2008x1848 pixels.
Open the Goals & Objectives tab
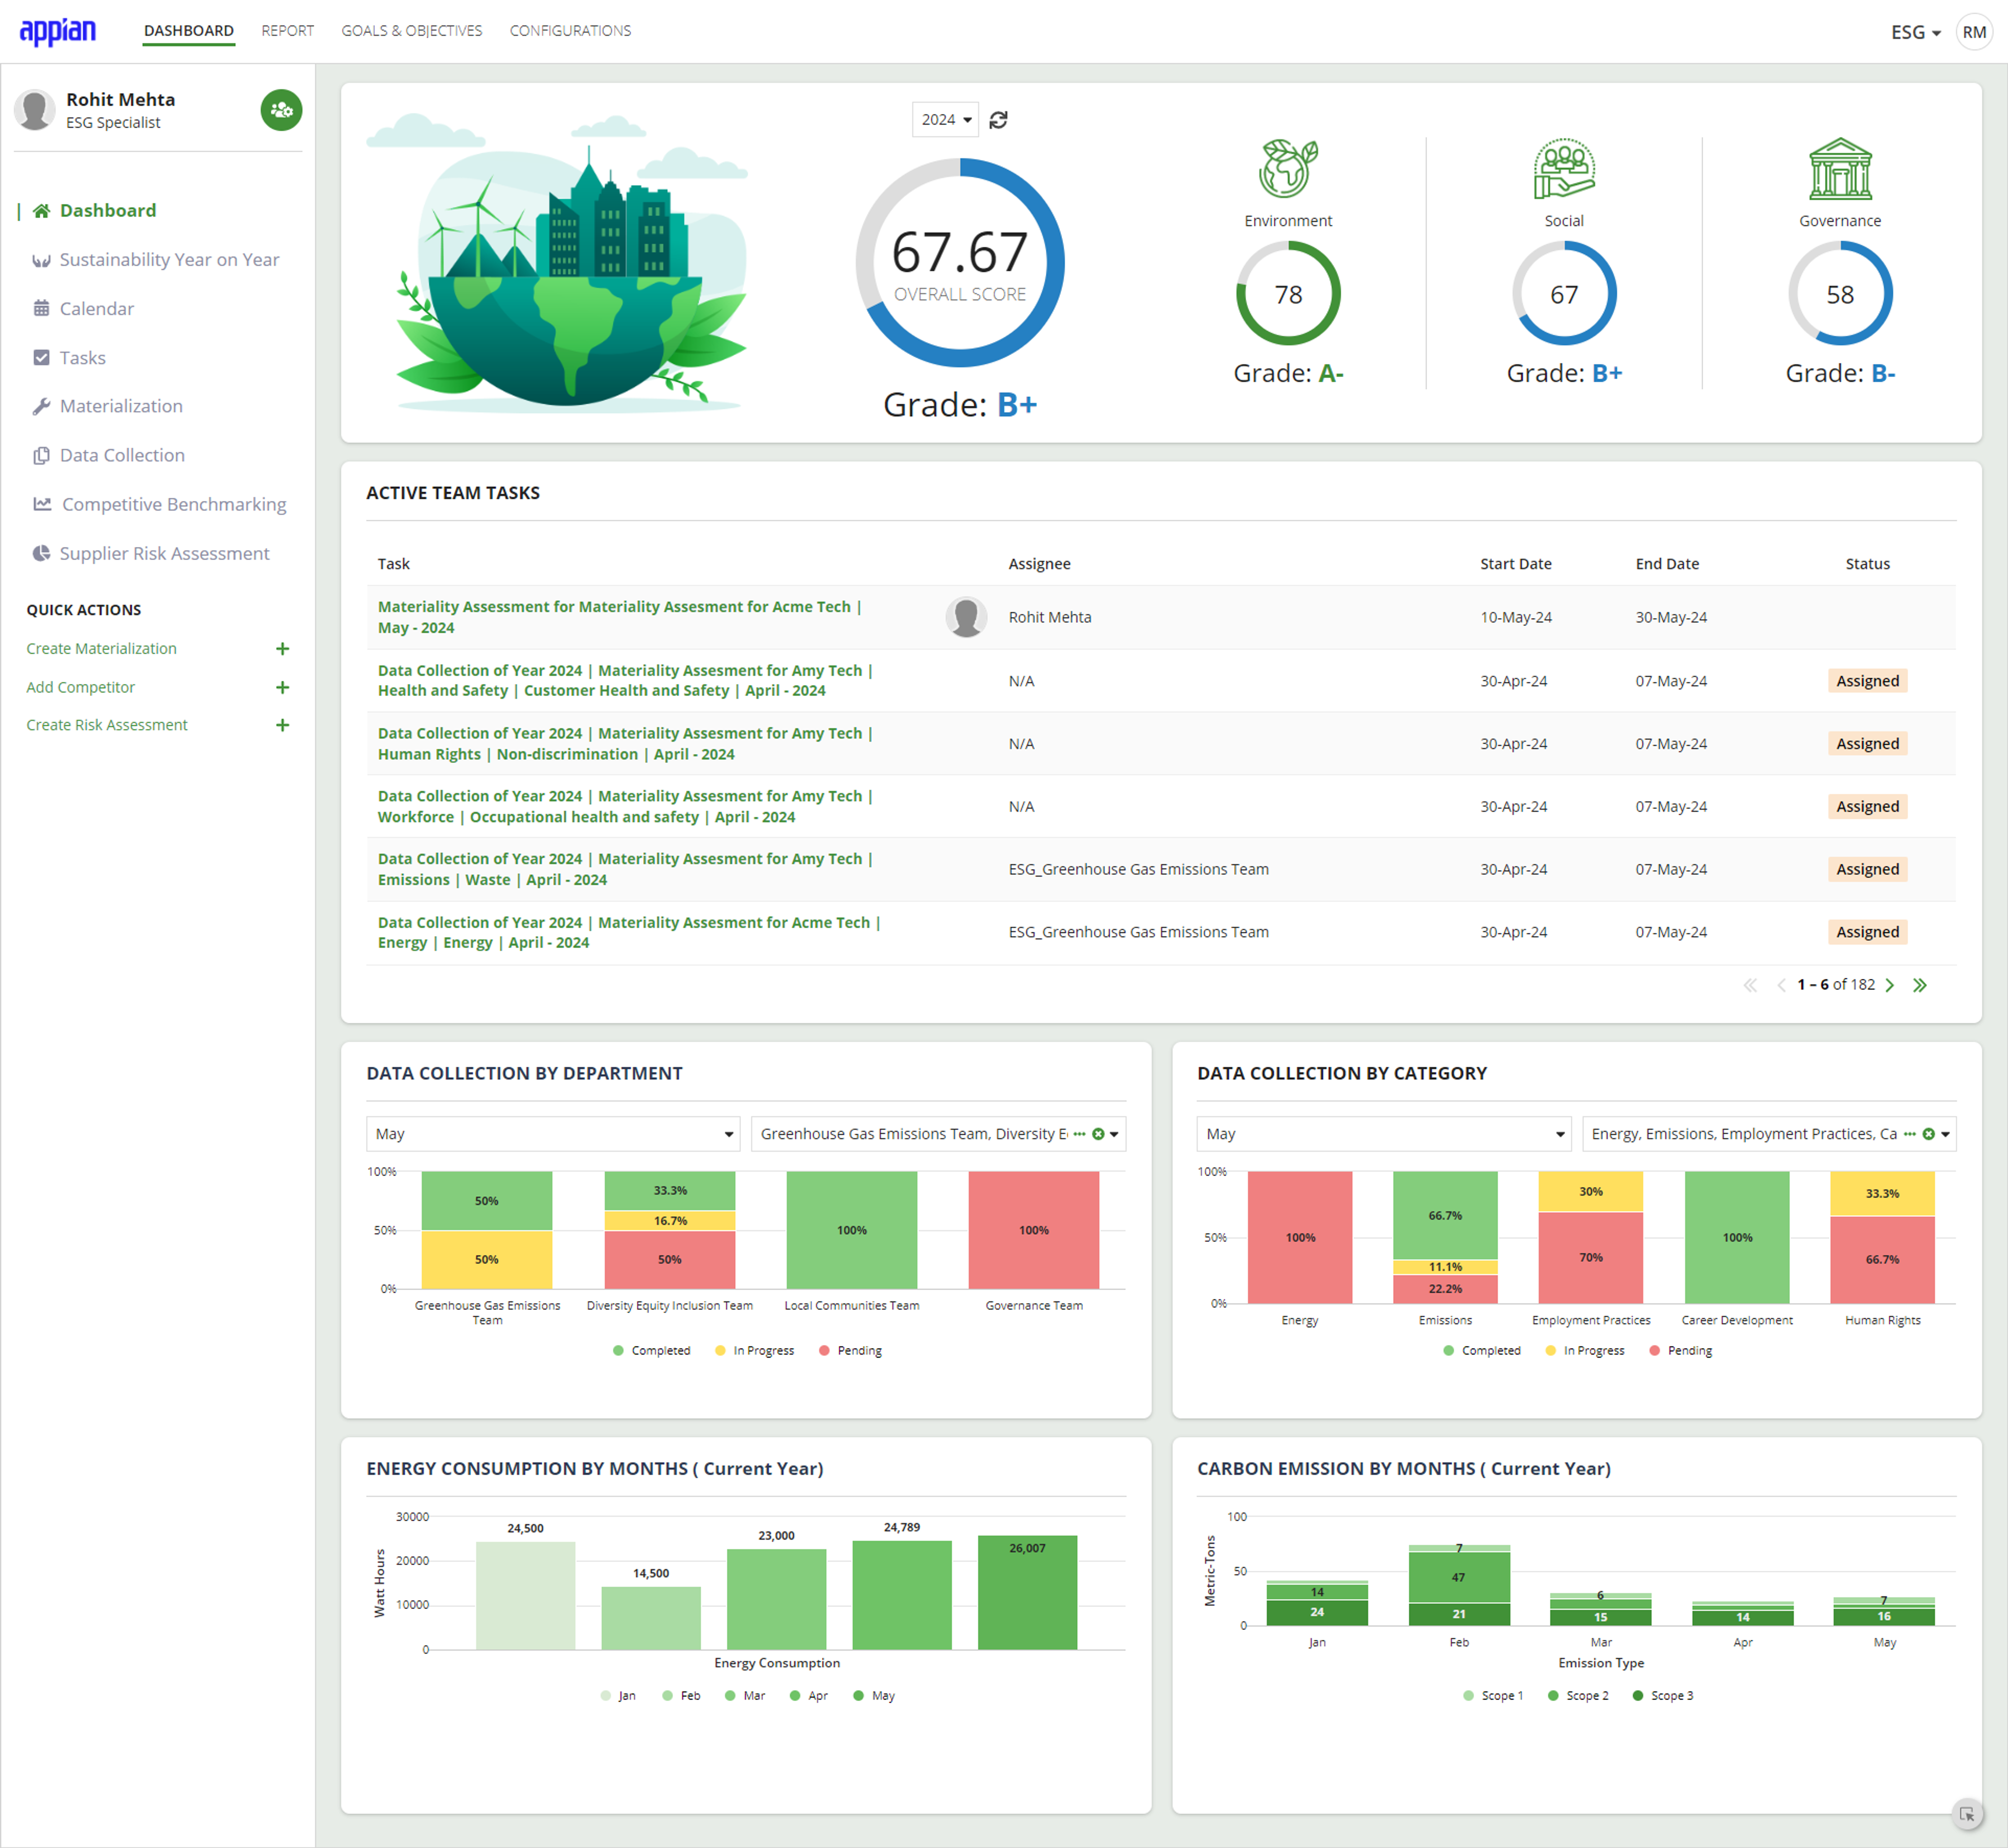[411, 31]
